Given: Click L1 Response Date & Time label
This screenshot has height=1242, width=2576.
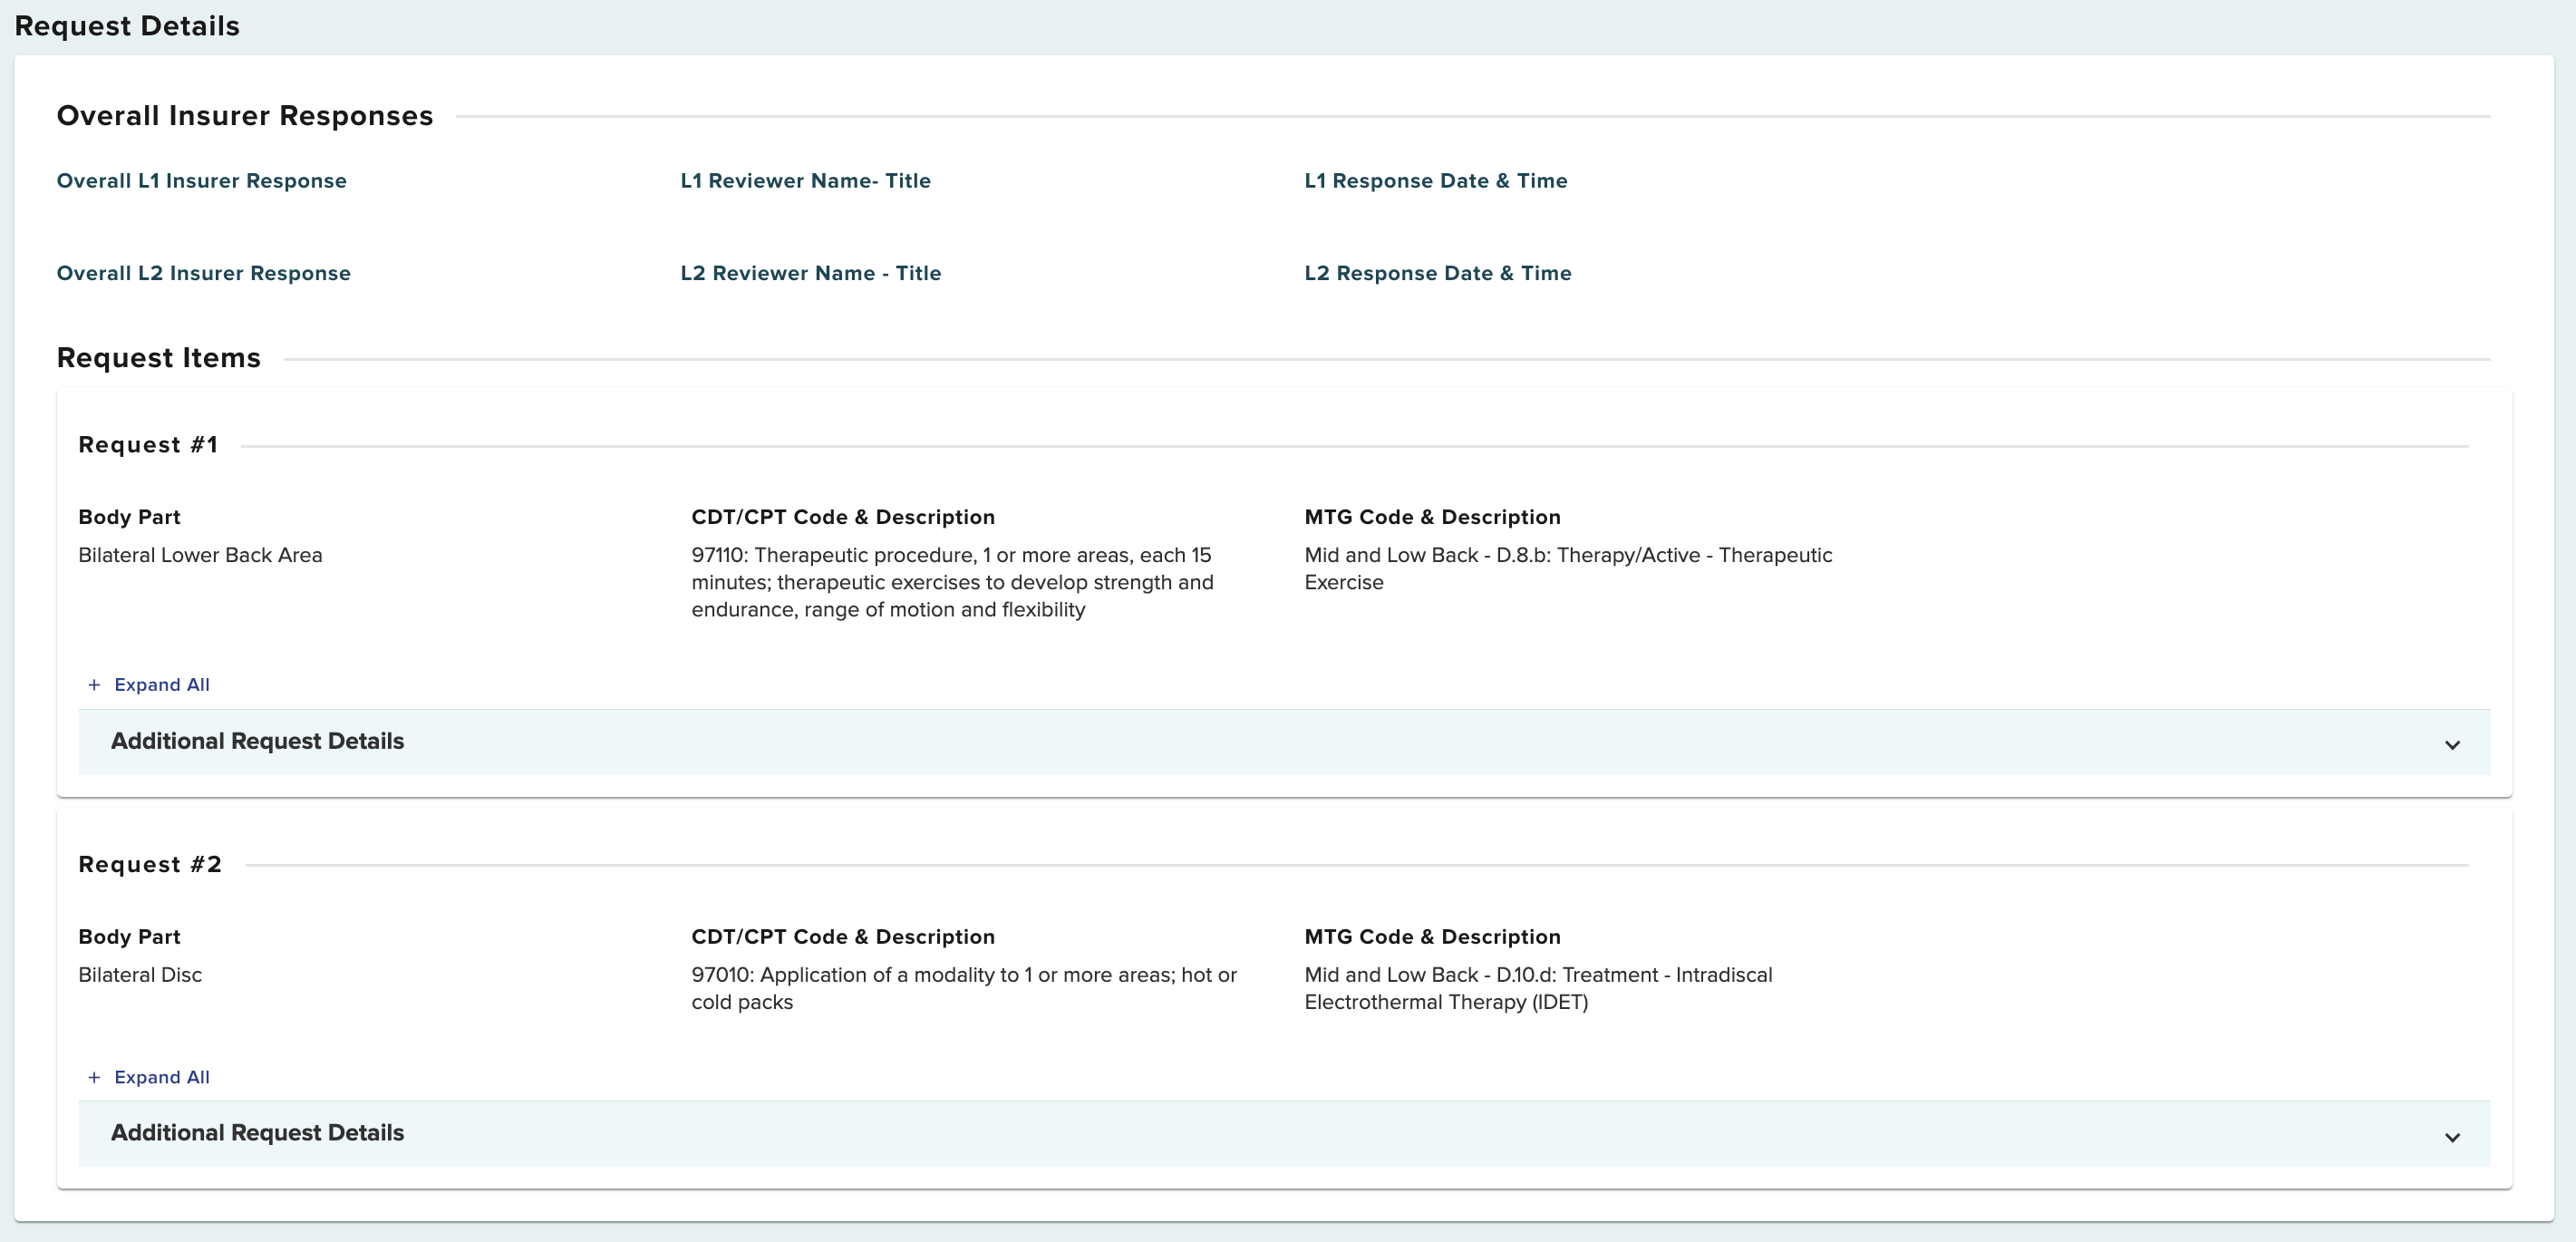Looking at the screenshot, I should point(1435,181).
